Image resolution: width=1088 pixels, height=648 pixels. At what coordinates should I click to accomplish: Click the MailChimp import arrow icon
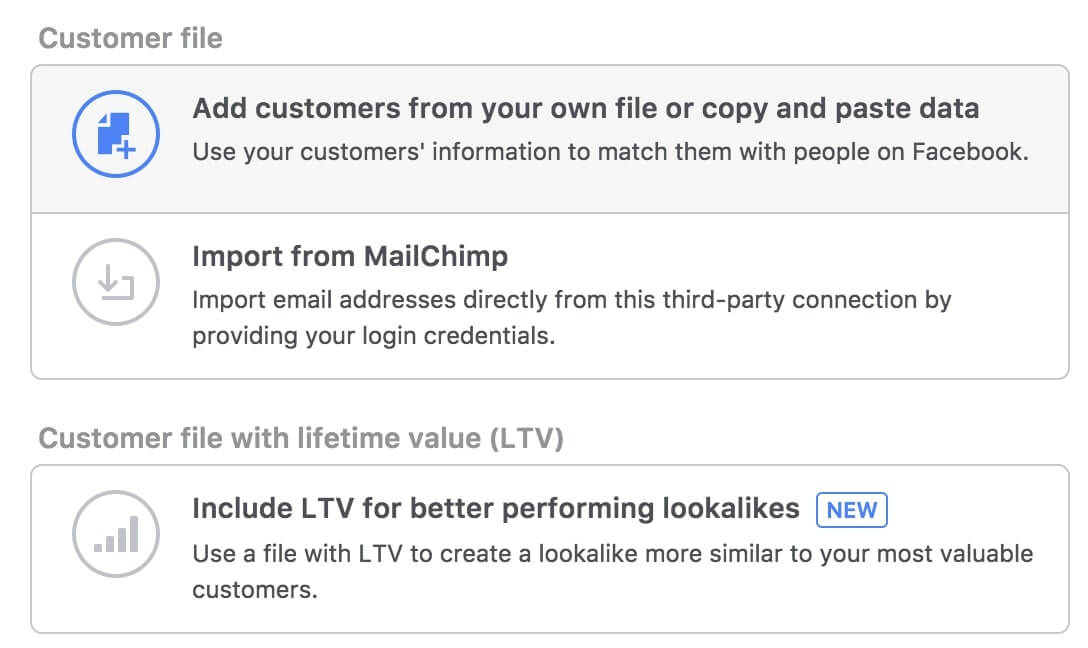coord(116,283)
